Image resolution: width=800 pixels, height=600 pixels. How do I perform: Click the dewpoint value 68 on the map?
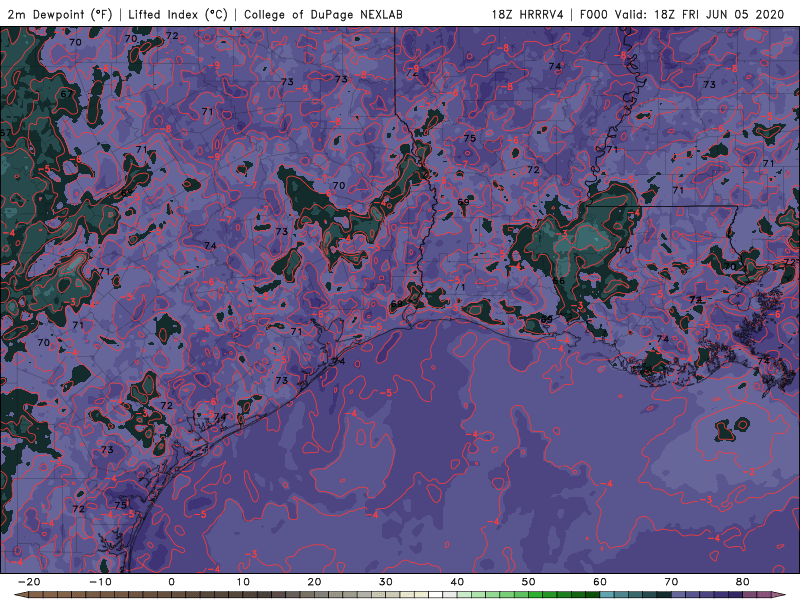127,193
